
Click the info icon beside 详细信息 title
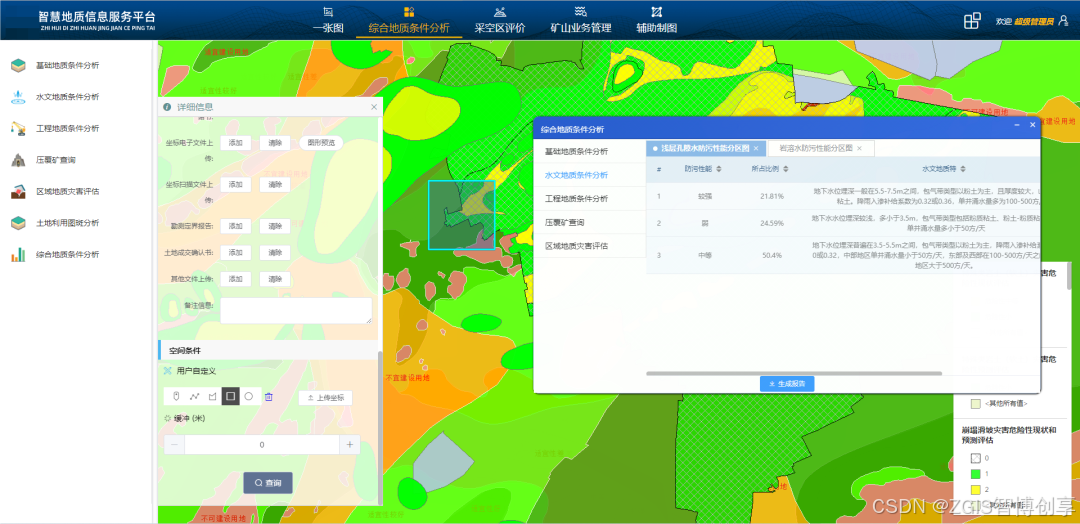click(x=167, y=107)
